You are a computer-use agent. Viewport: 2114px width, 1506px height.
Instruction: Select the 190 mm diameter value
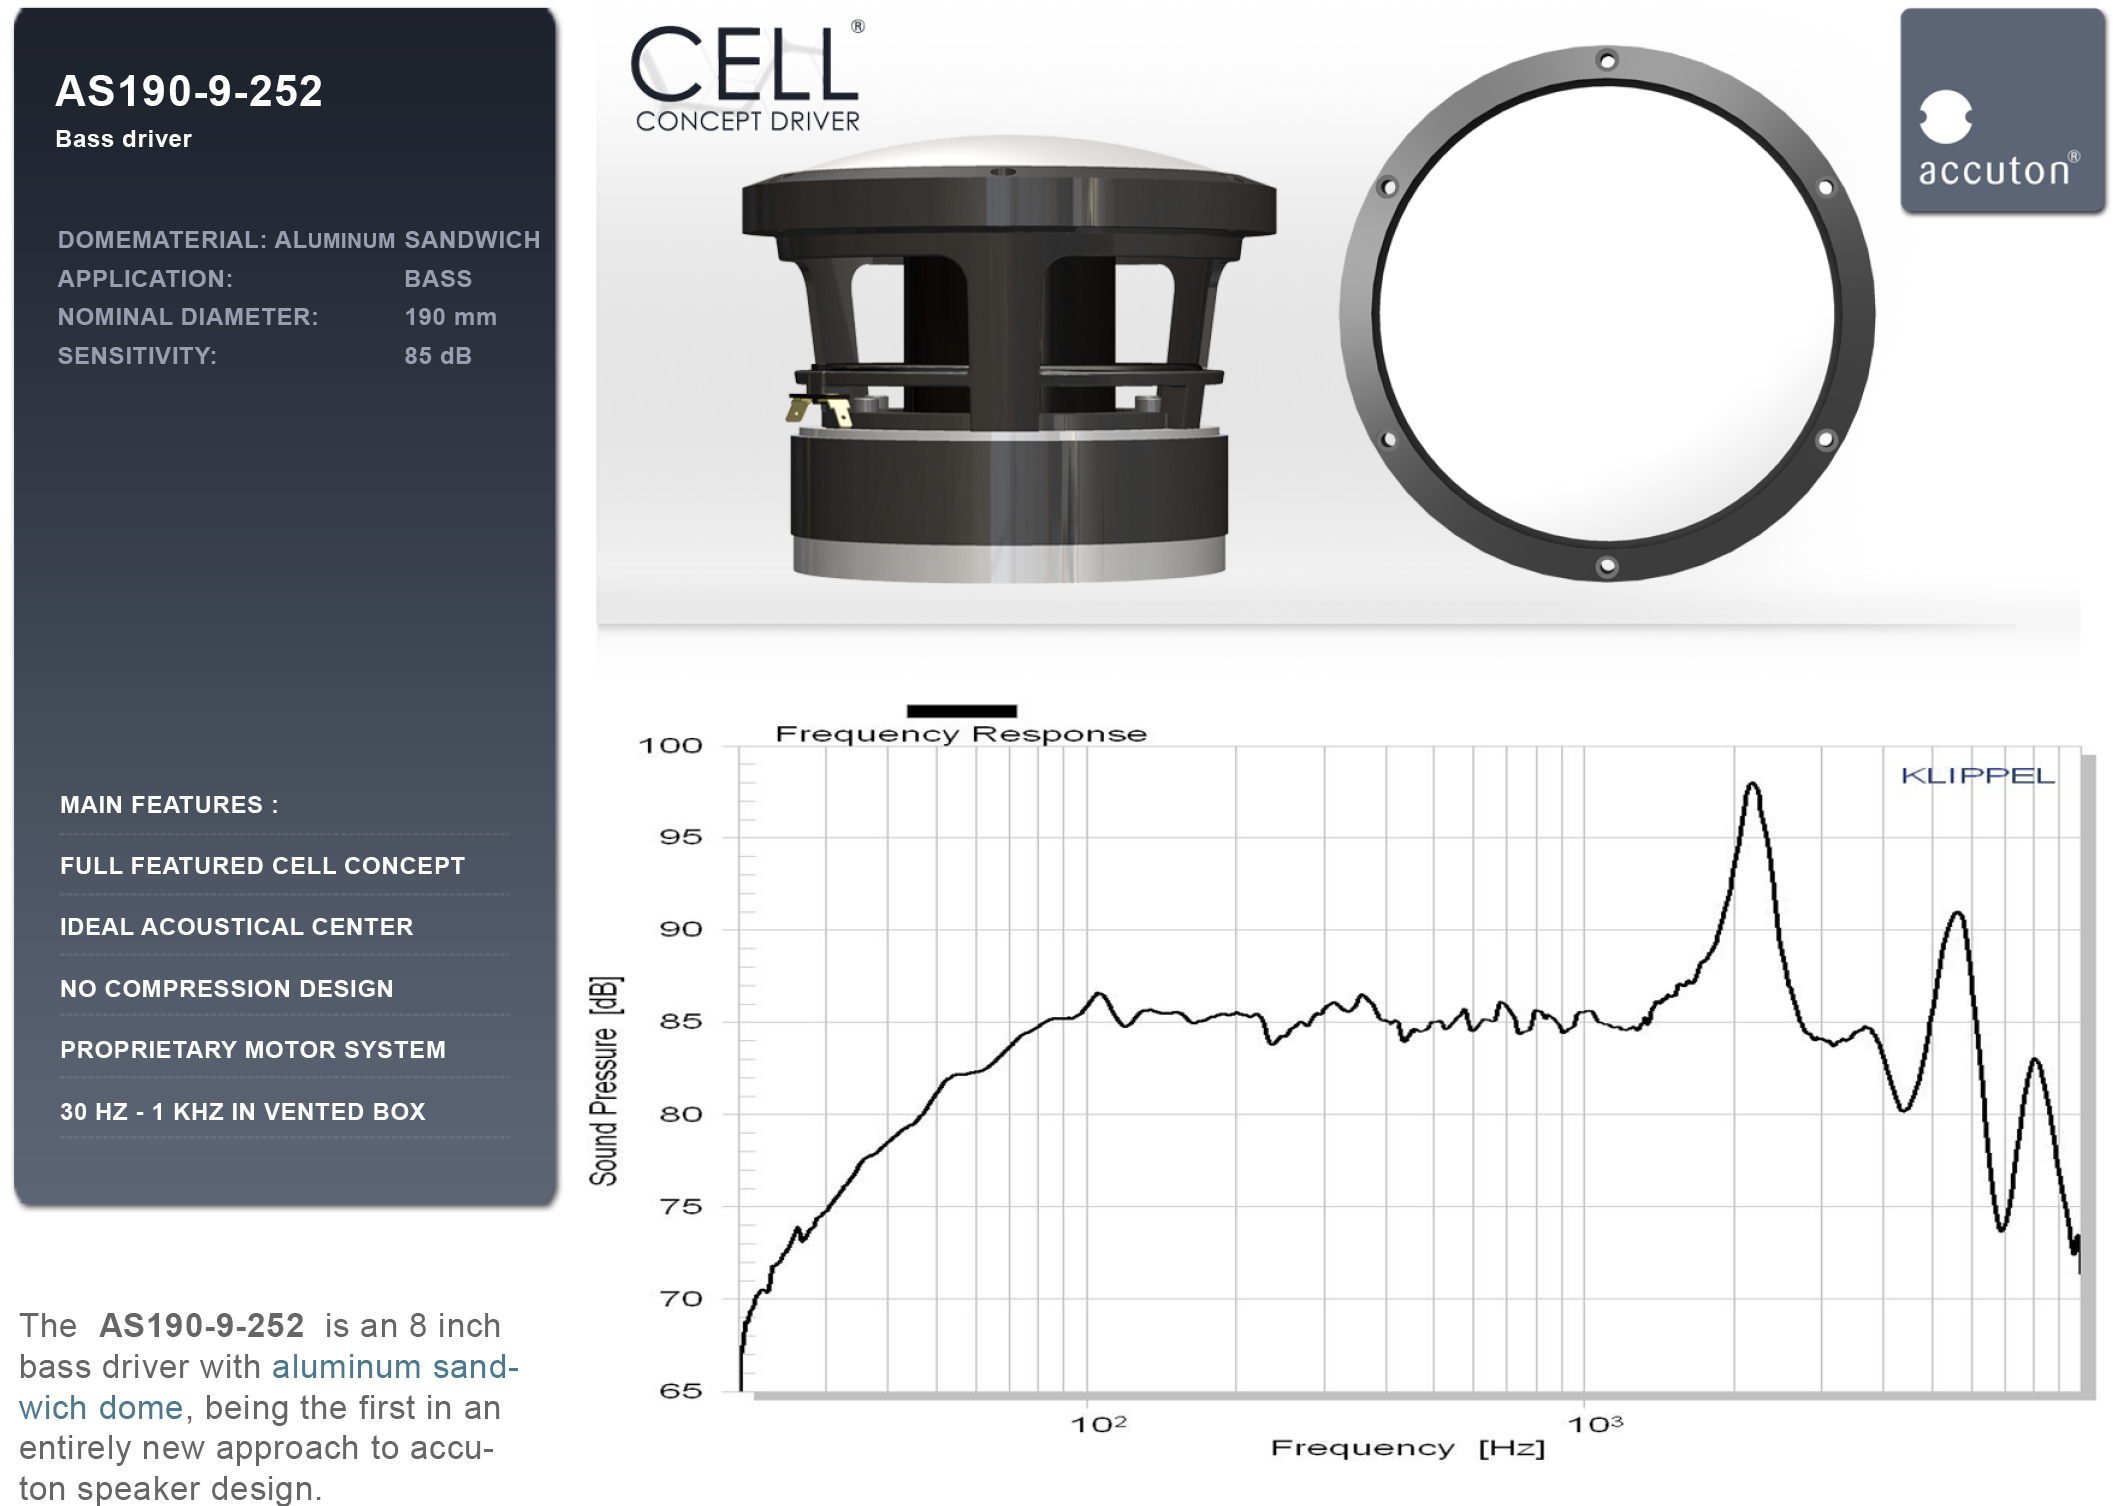(x=451, y=317)
